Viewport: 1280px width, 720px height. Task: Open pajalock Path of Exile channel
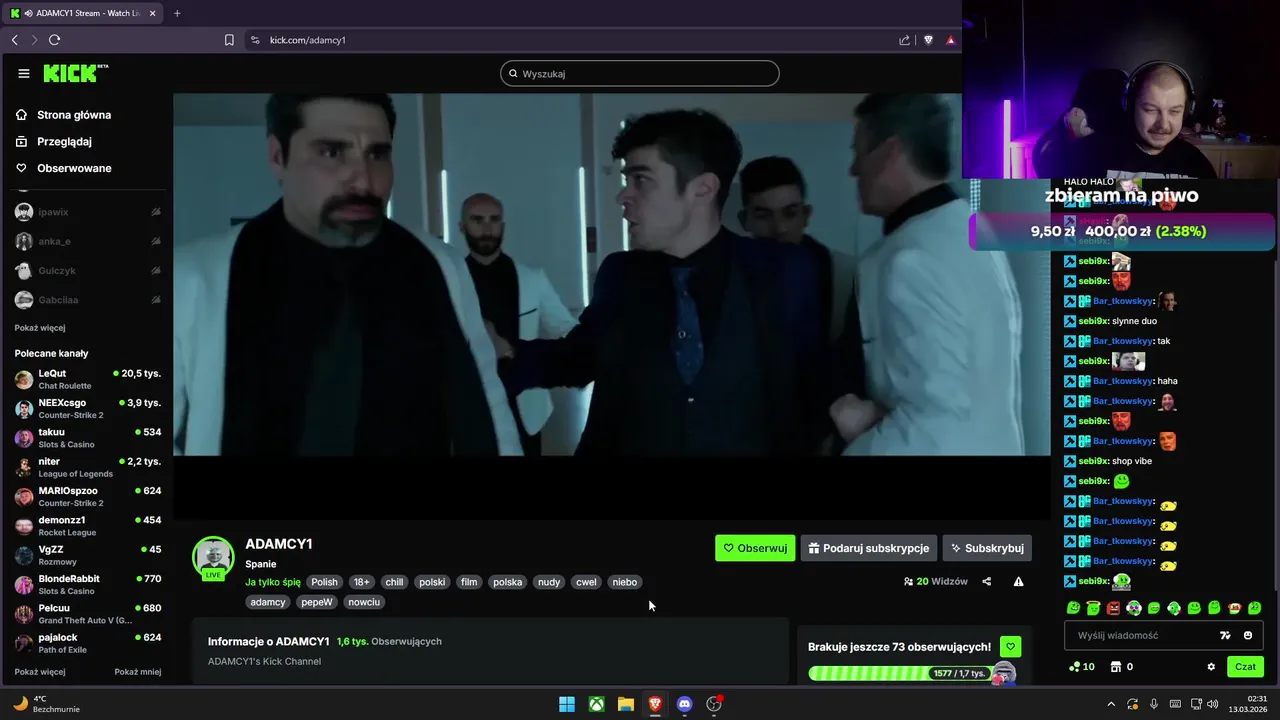coord(88,643)
